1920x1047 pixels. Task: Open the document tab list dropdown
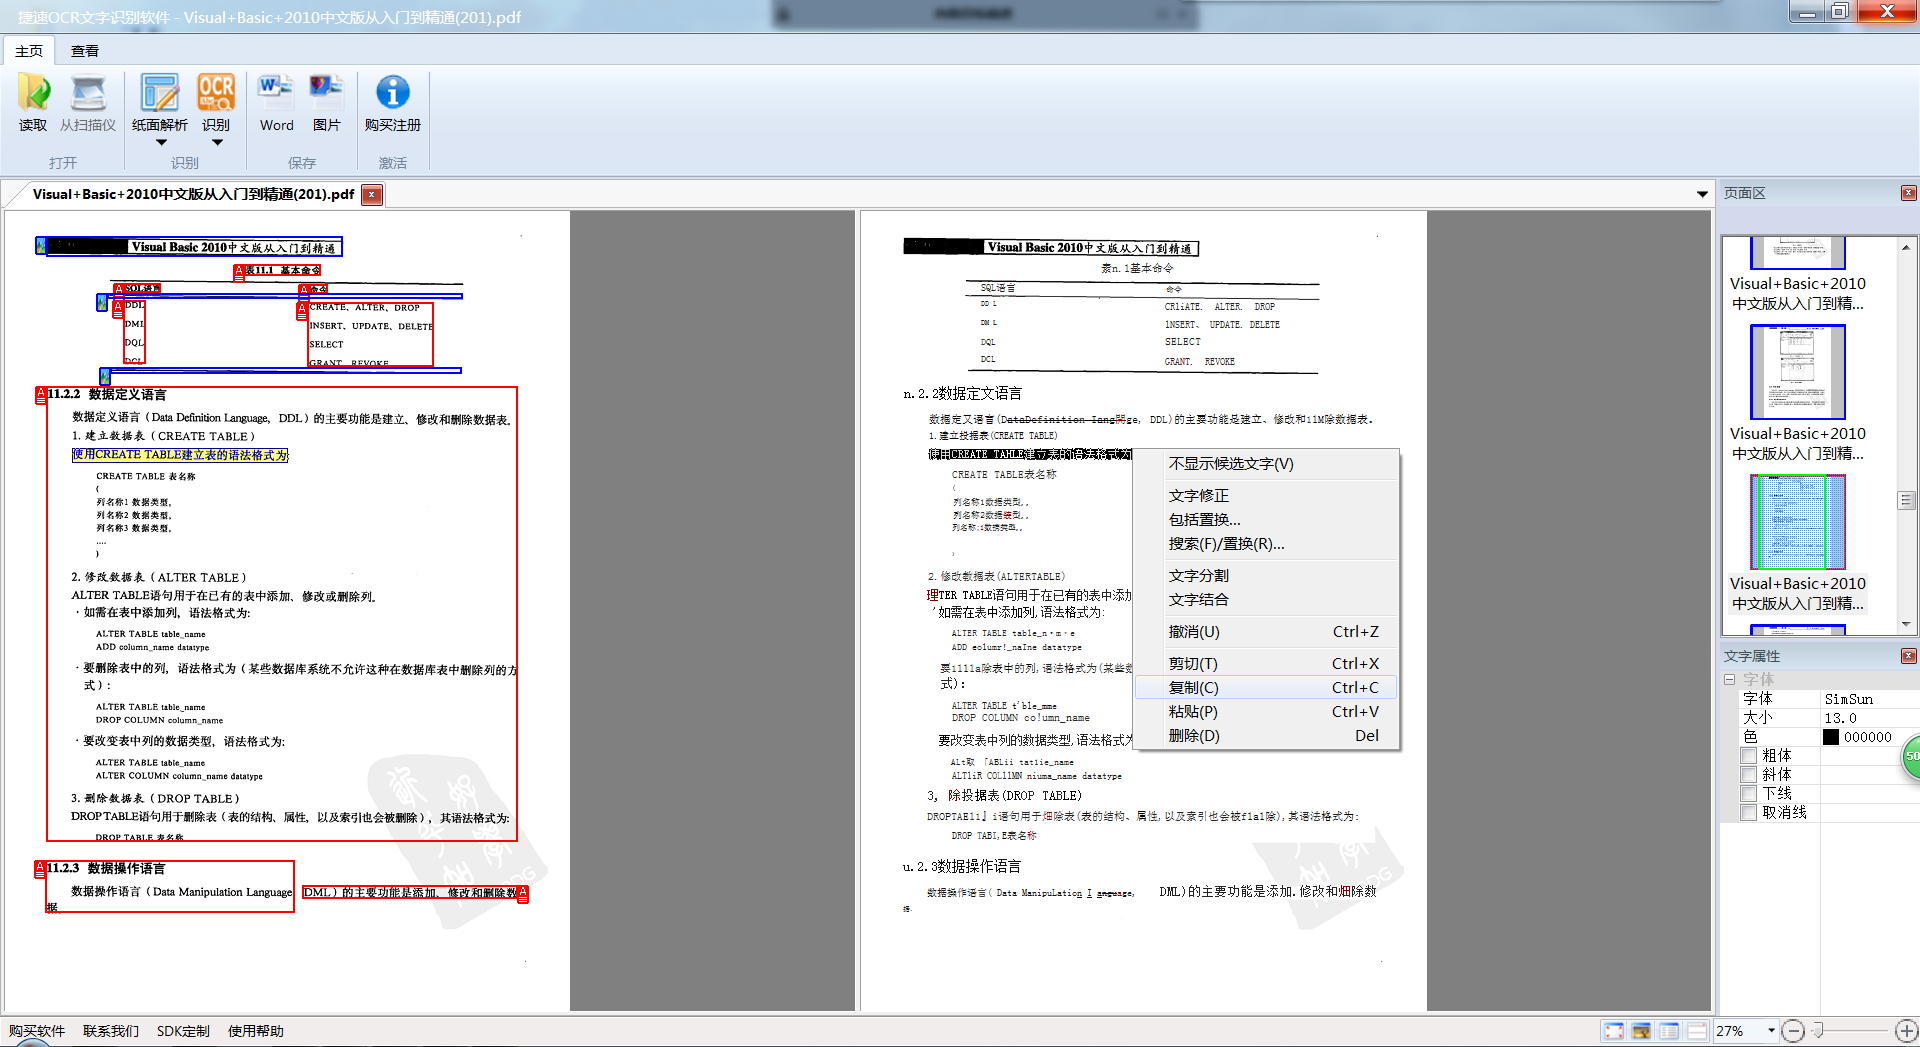(x=1702, y=194)
